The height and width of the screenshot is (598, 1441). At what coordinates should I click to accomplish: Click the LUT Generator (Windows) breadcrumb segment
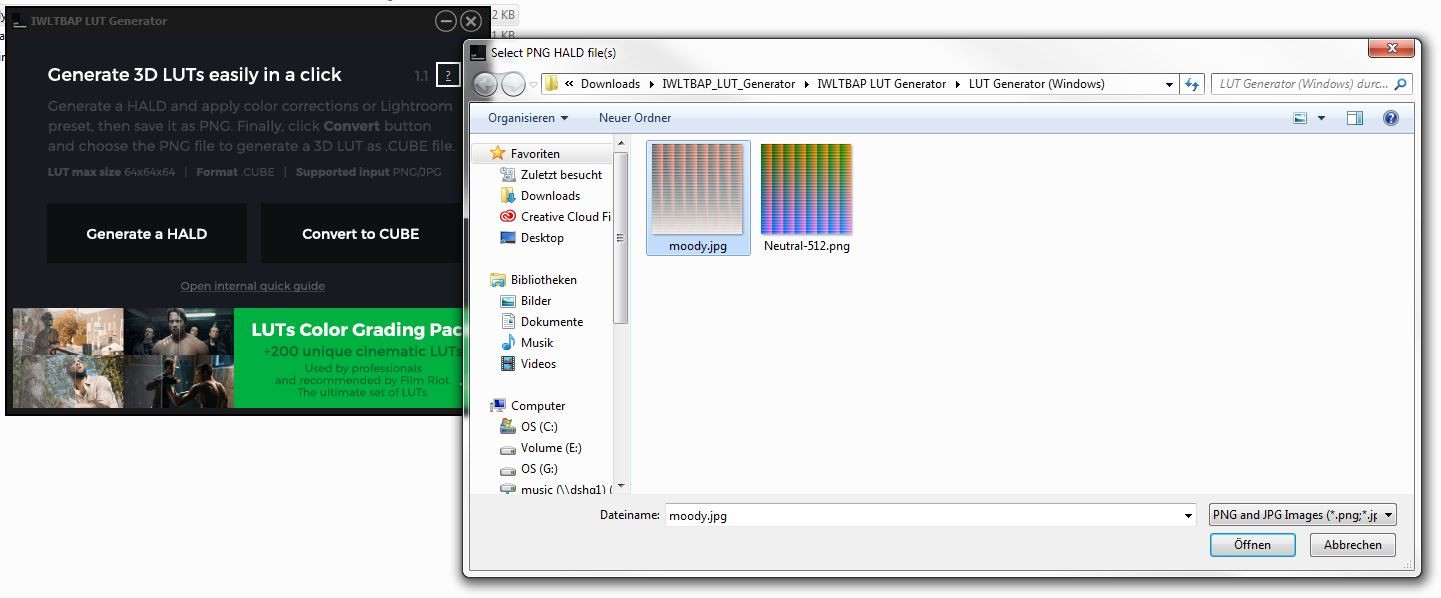point(1036,84)
